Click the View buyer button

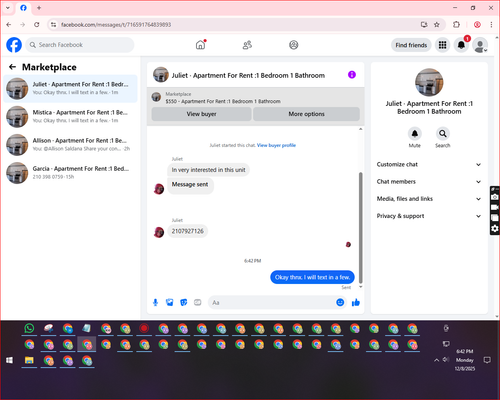click(x=201, y=114)
